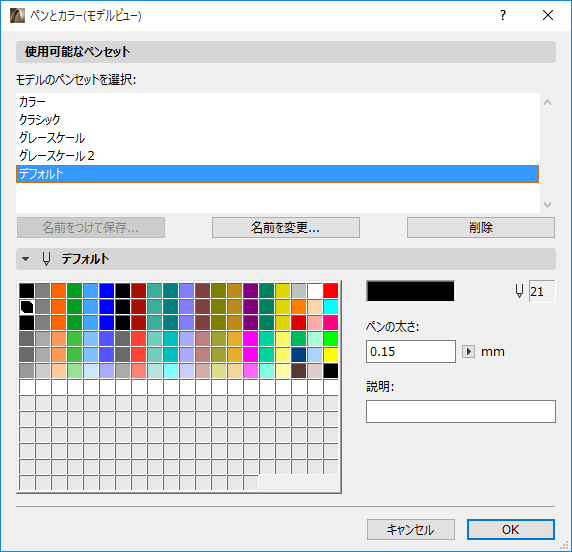Click the 削除 button
The image size is (572, 552).
tap(481, 228)
